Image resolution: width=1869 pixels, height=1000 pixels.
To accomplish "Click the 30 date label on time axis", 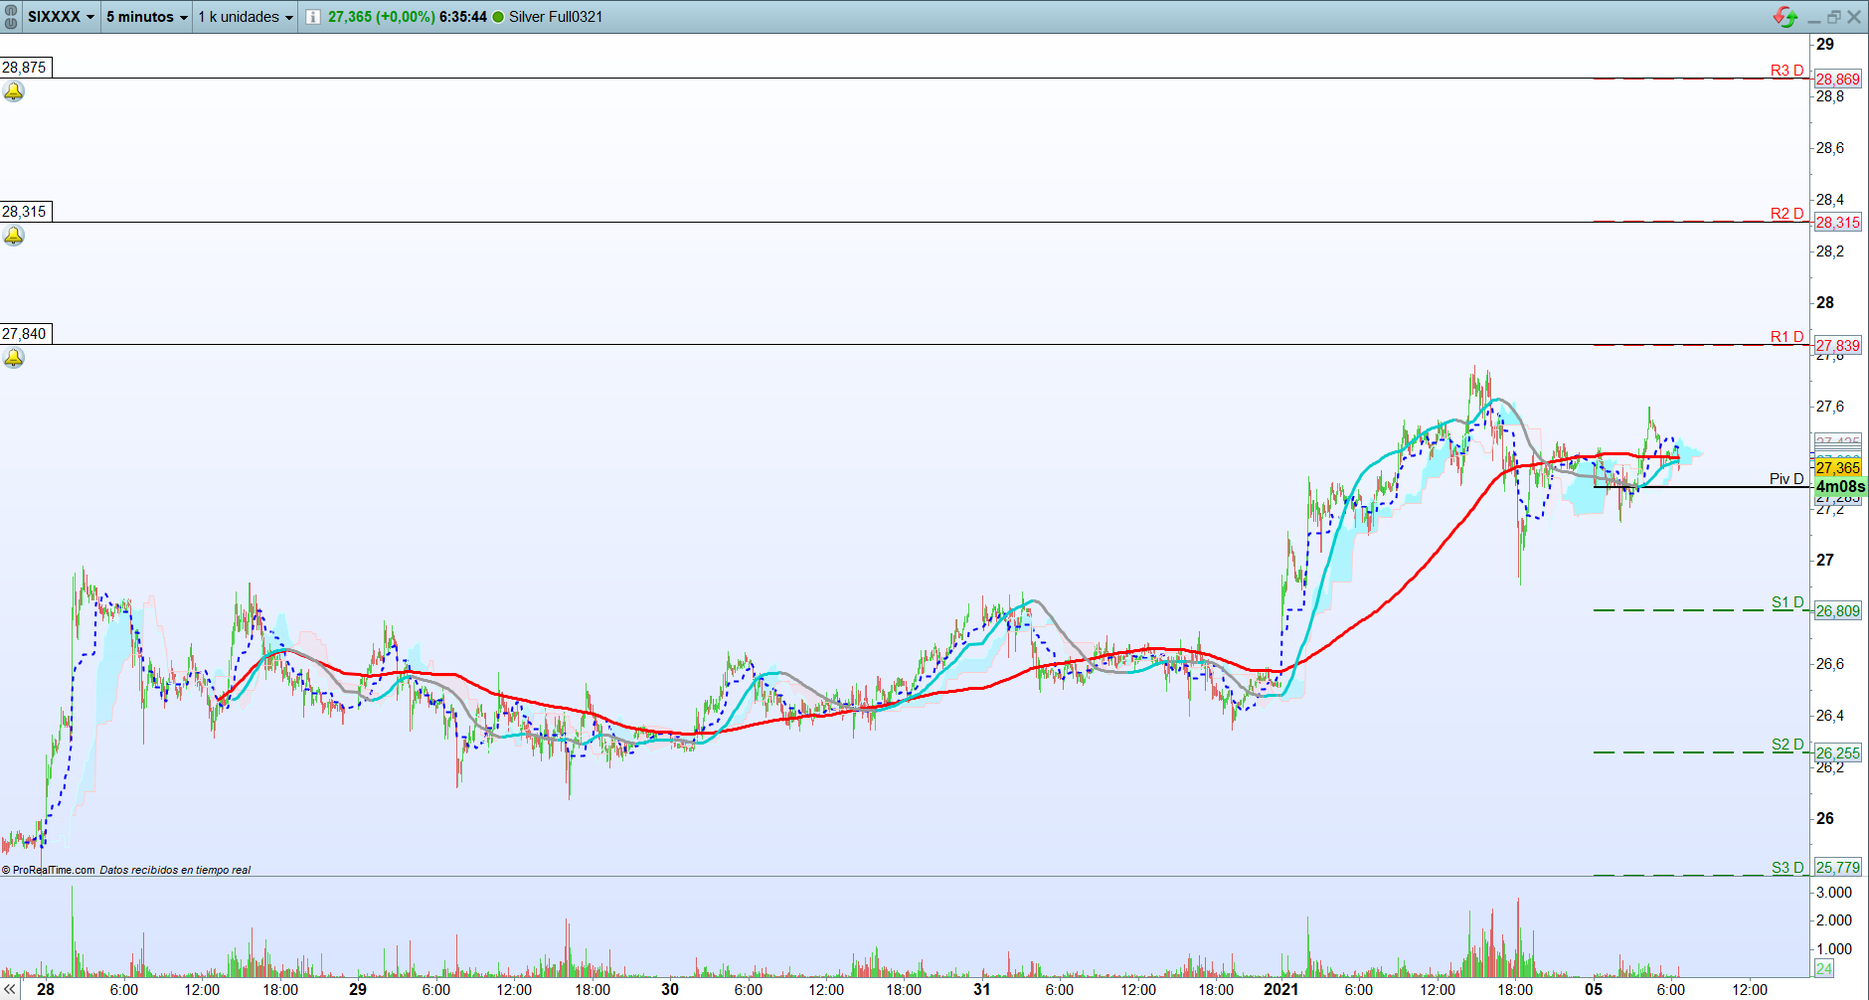I will pyautogui.click(x=670, y=990).
